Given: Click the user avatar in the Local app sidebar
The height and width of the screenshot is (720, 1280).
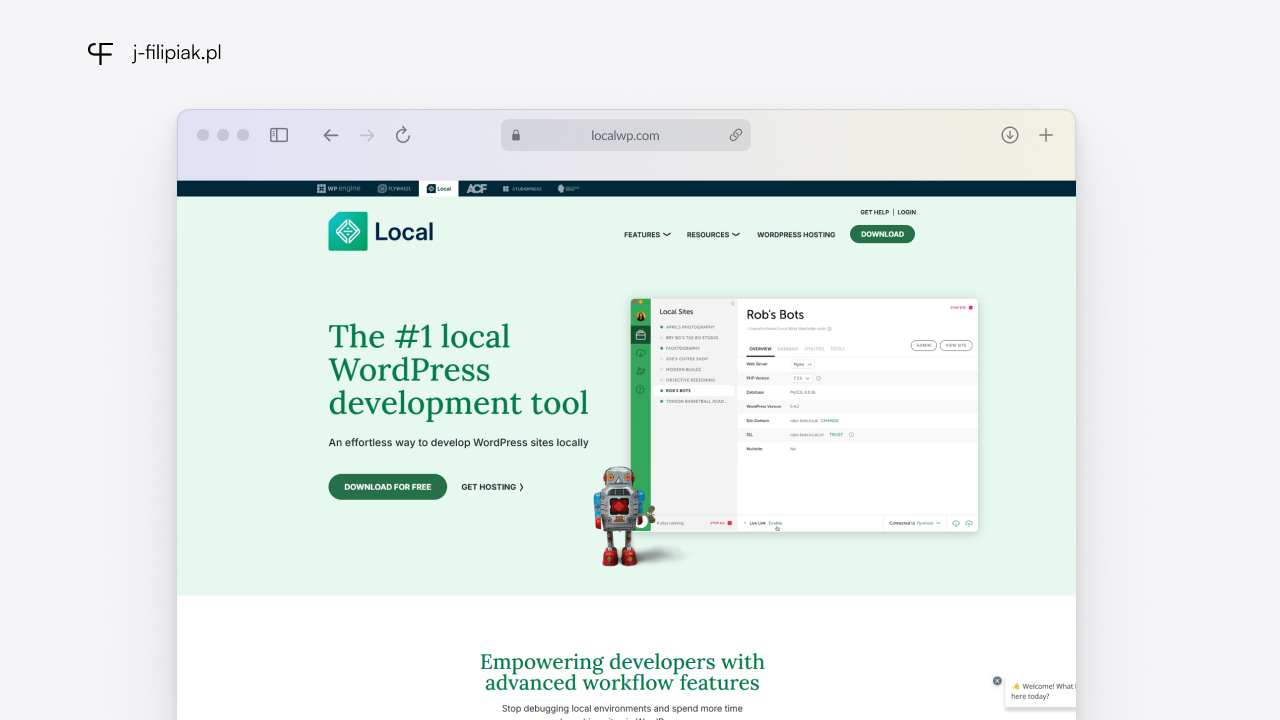Looking at the screenshot, I should click(x=641, y=316).
